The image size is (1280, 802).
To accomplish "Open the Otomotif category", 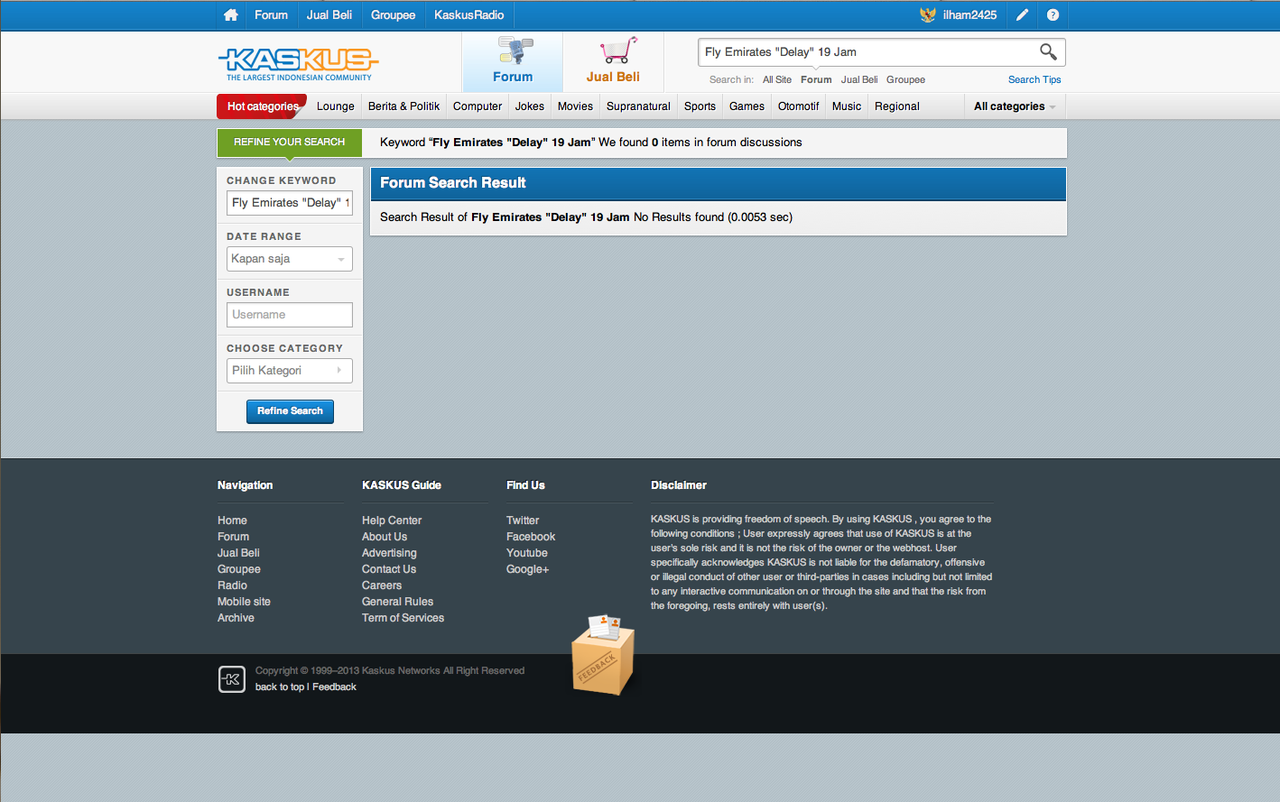I will (798, 106).
